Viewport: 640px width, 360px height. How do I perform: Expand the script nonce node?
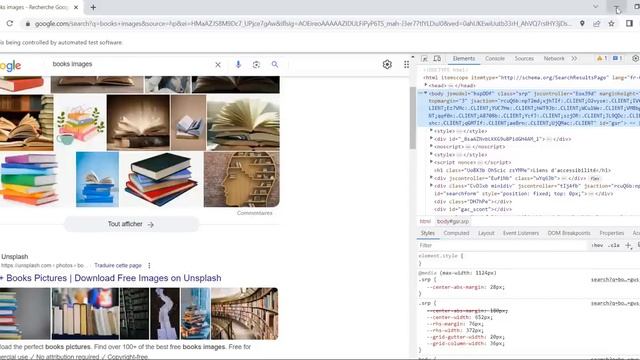pos(431,162)
